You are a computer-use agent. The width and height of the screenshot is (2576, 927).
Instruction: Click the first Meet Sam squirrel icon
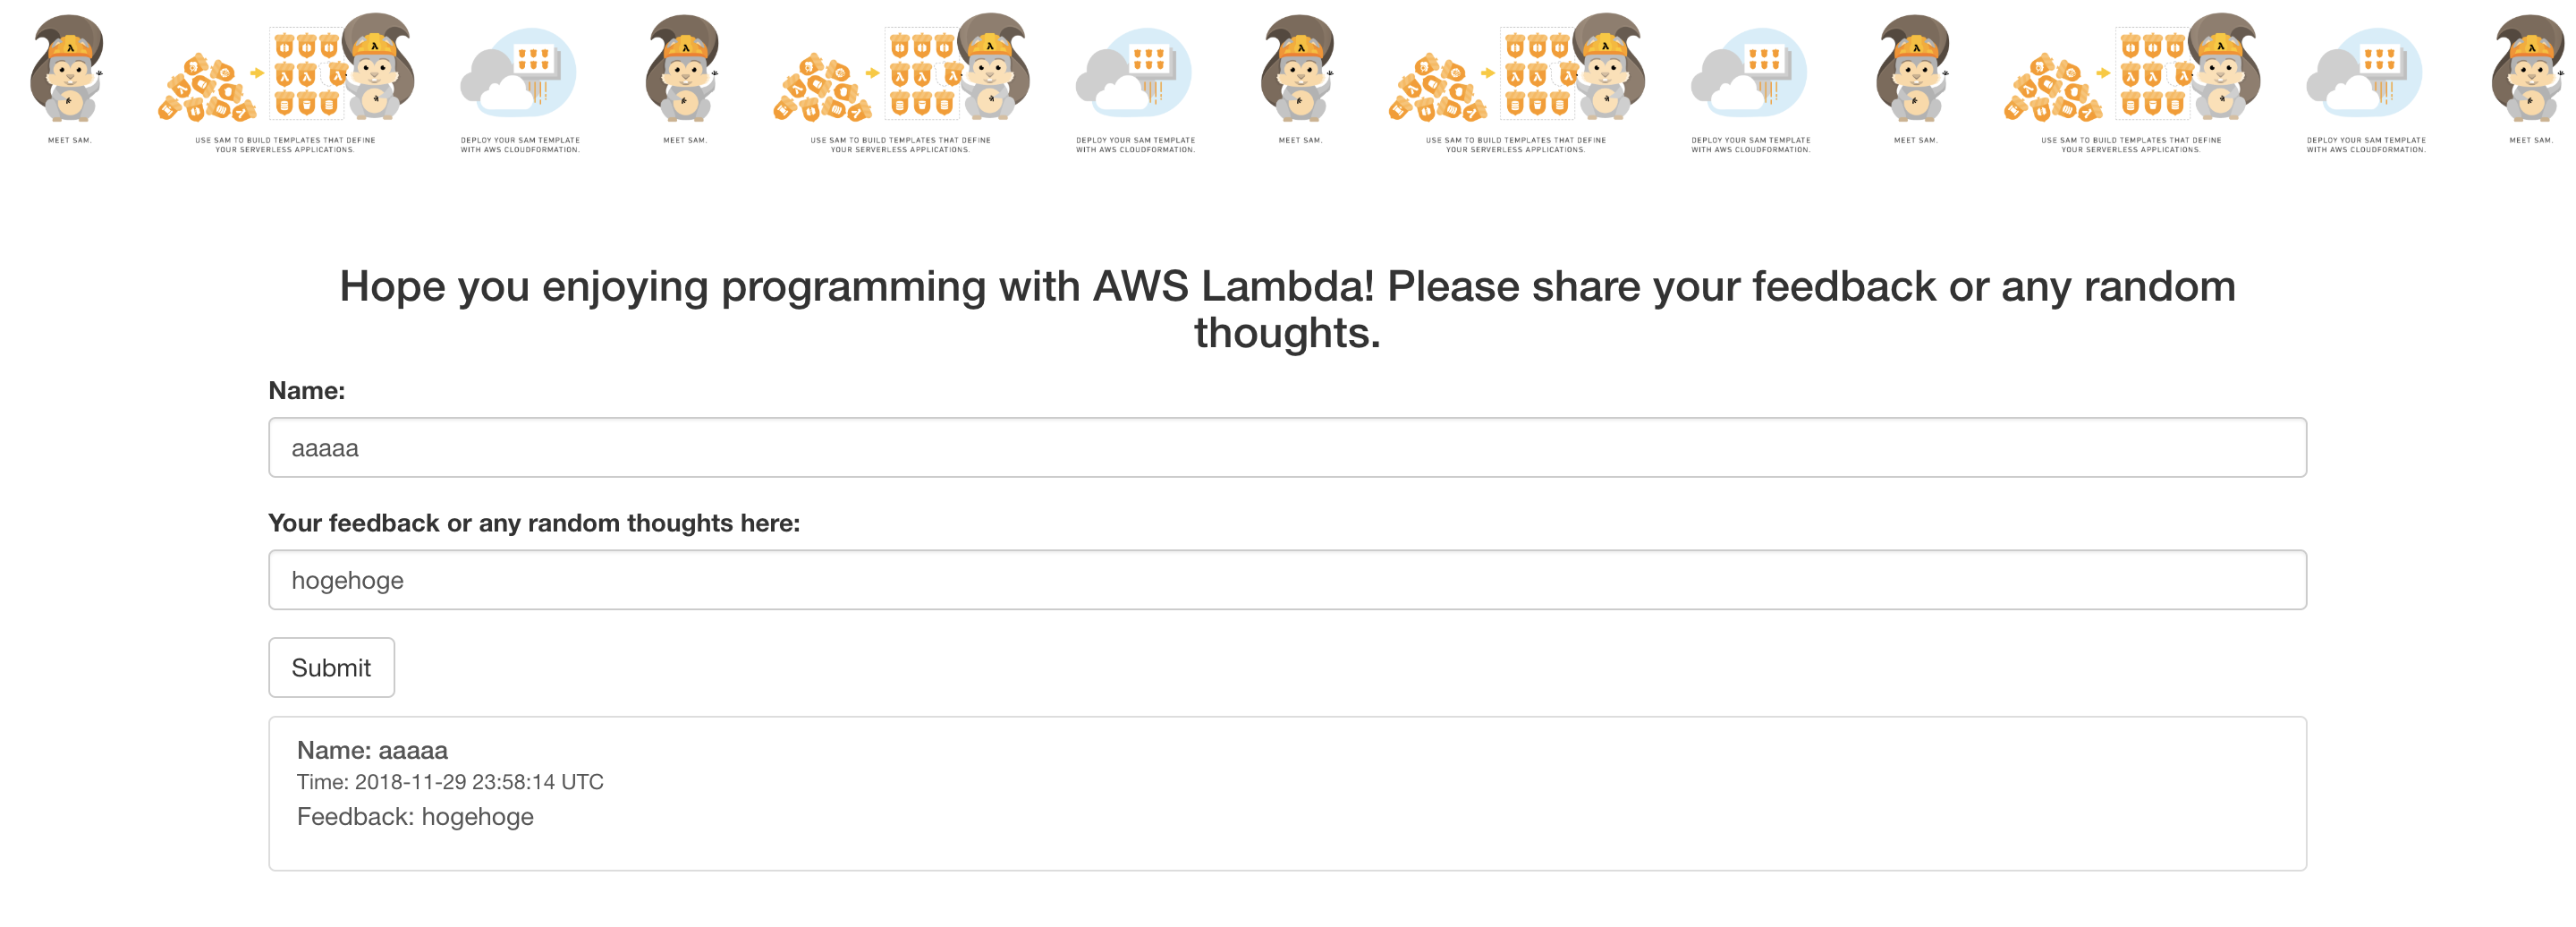coord(68,70)
